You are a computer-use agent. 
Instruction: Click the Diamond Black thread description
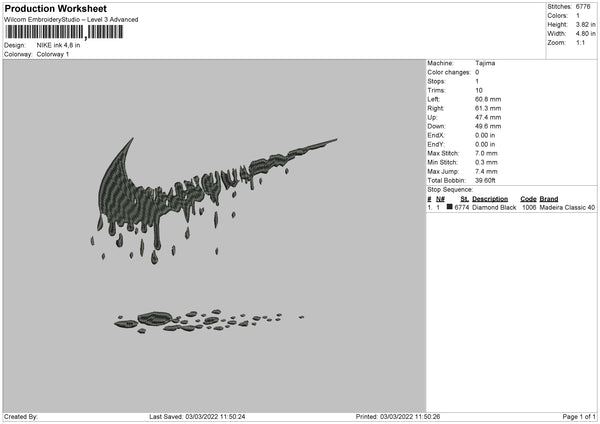[x=494, y=207]
